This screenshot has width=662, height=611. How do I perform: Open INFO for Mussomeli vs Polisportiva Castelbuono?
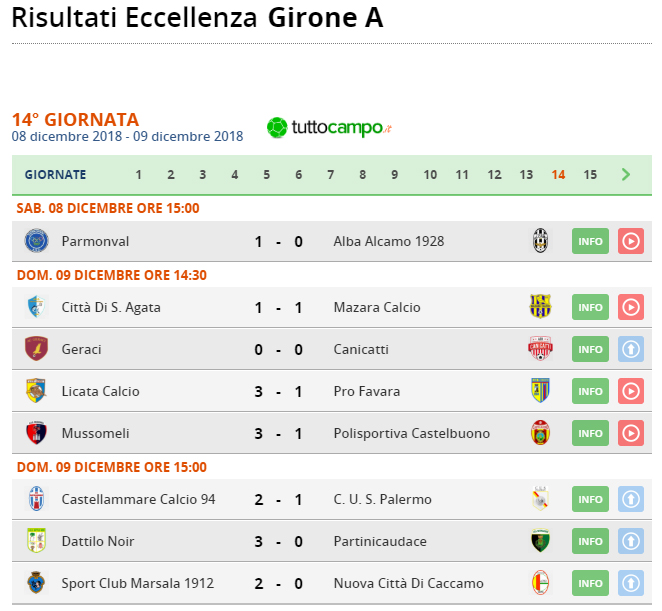590,433
